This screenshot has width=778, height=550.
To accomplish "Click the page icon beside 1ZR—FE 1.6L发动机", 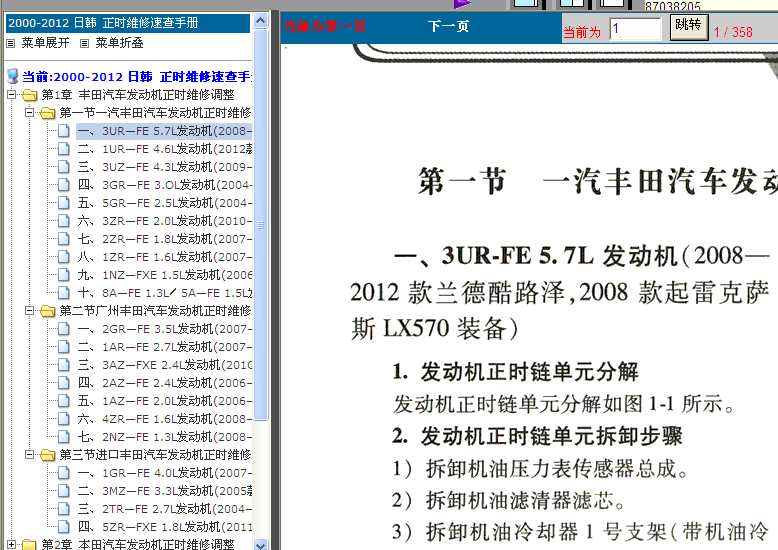I will coord(64,257).
